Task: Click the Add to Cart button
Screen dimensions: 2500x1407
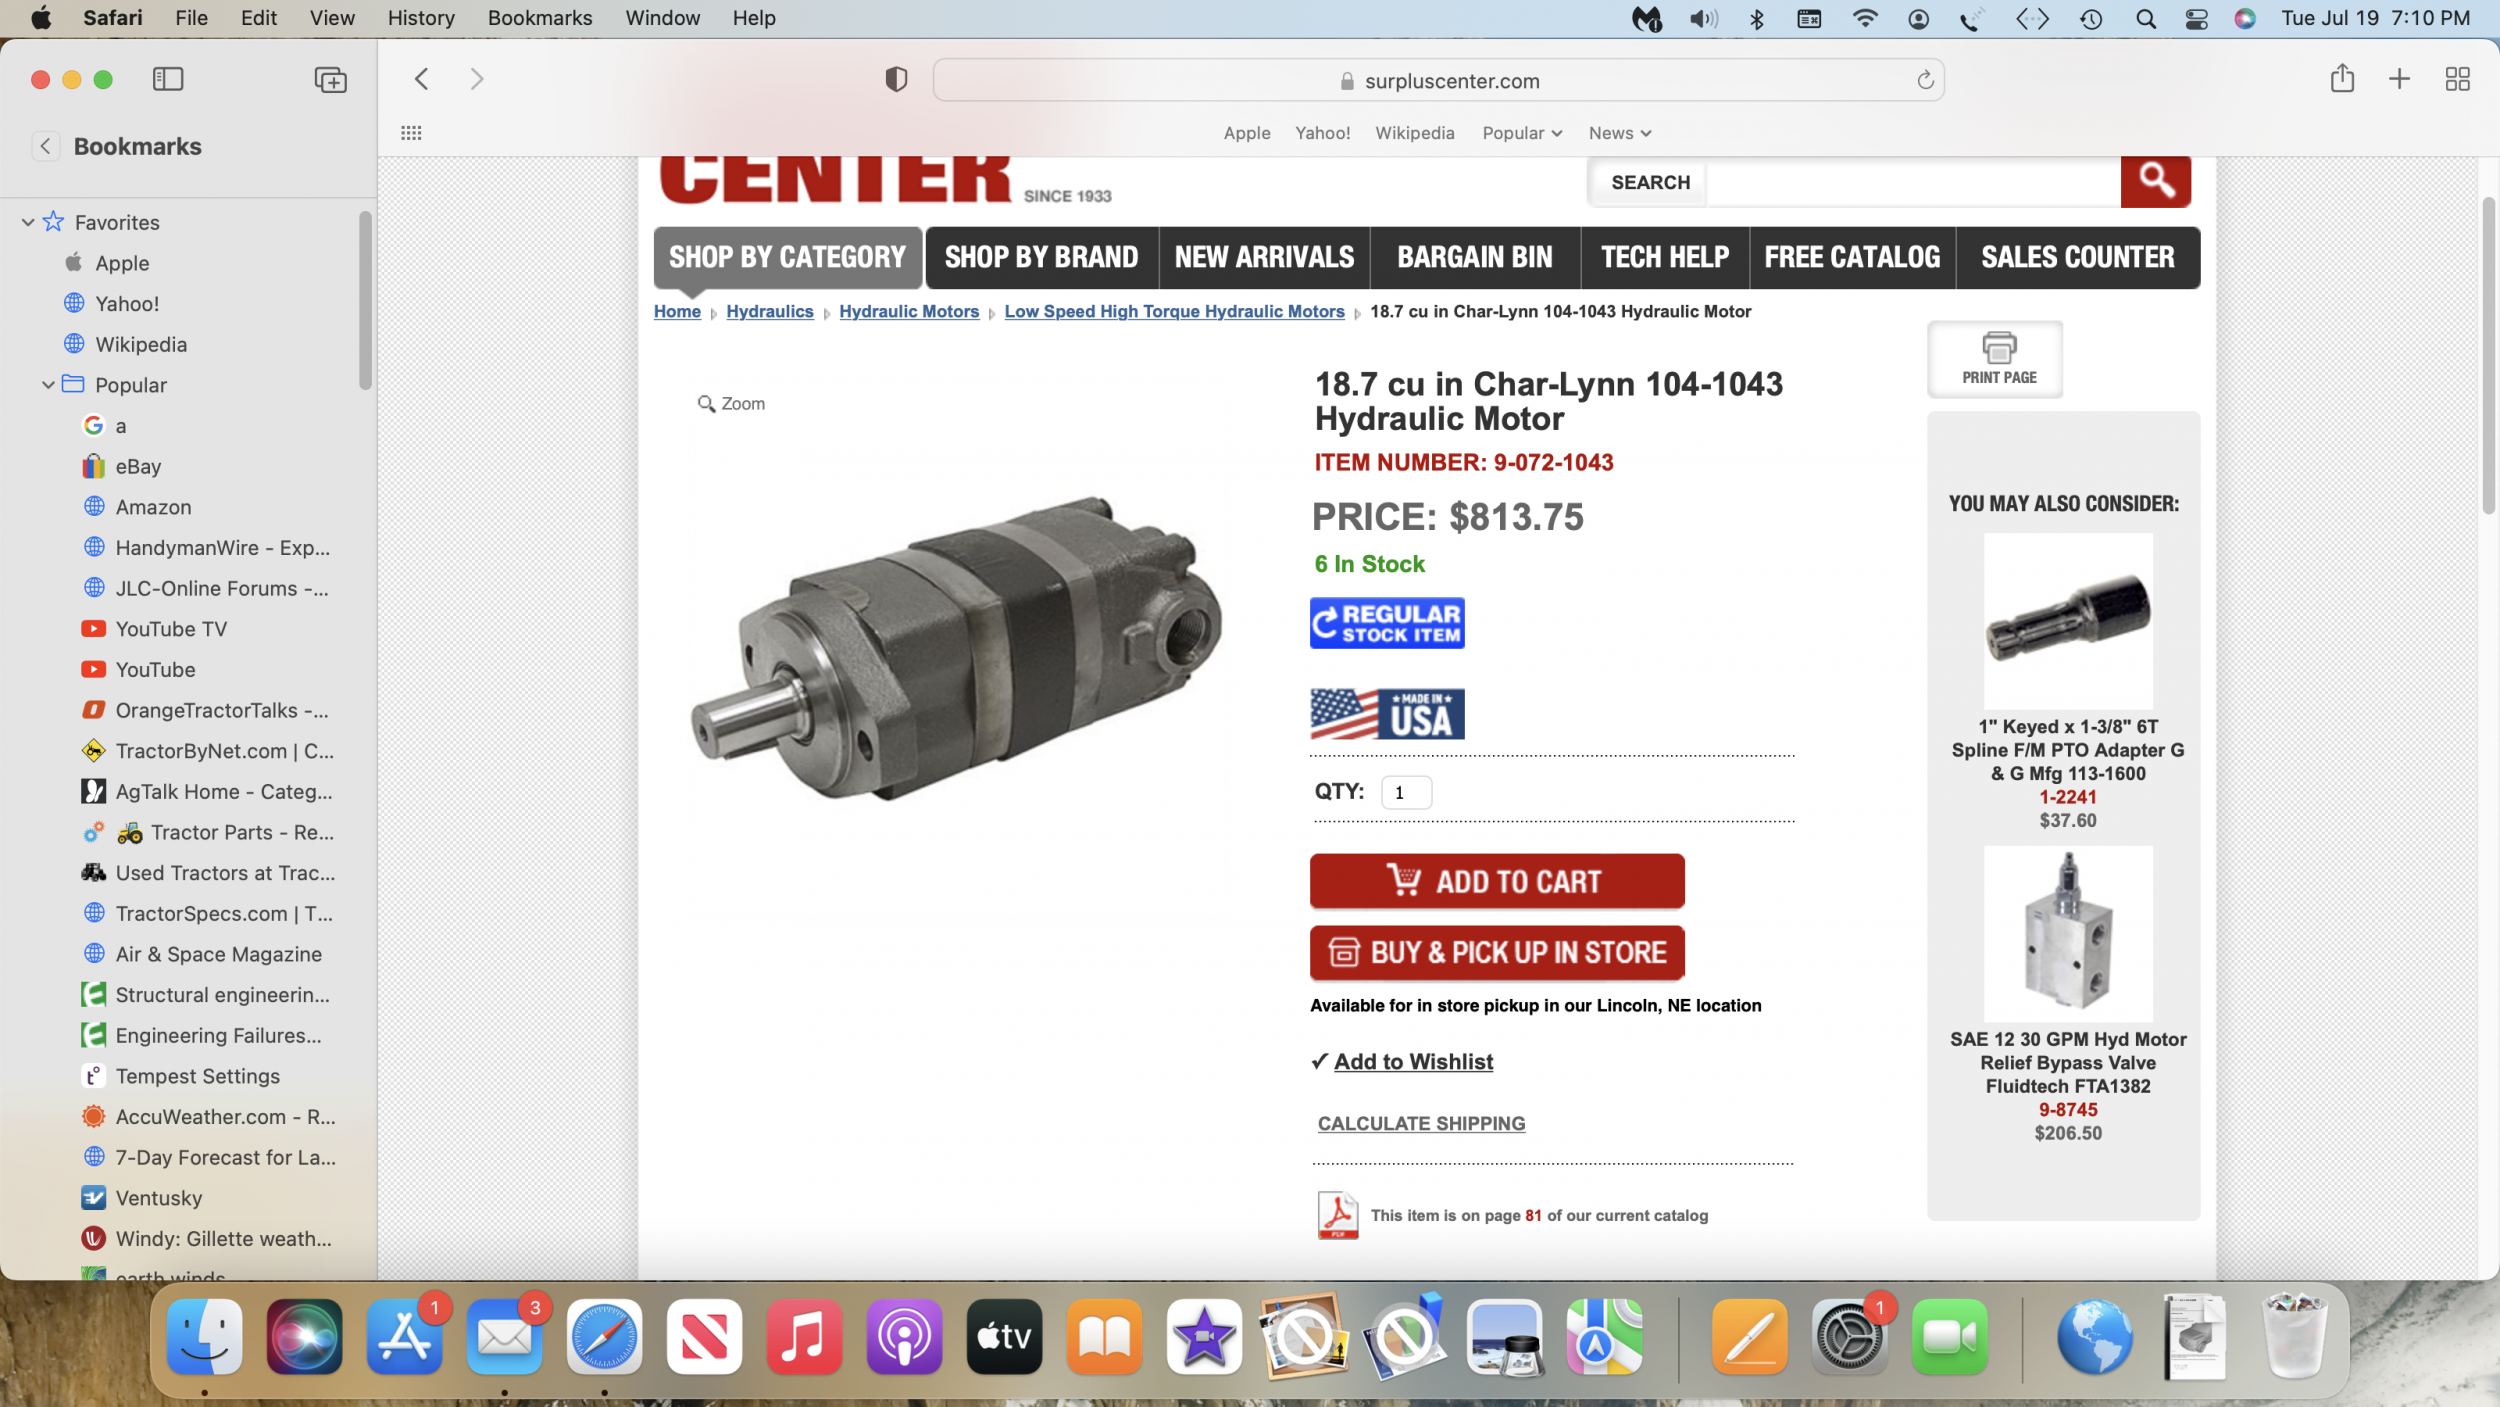Action: (x=1497, y=881)
